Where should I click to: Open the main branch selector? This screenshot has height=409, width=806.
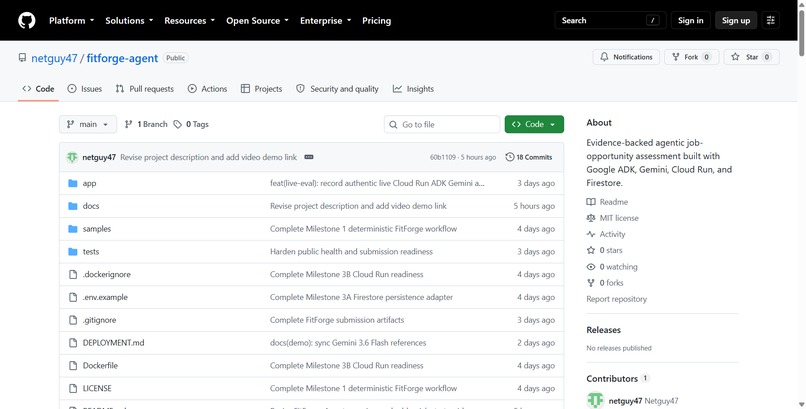tap(88, 124)
